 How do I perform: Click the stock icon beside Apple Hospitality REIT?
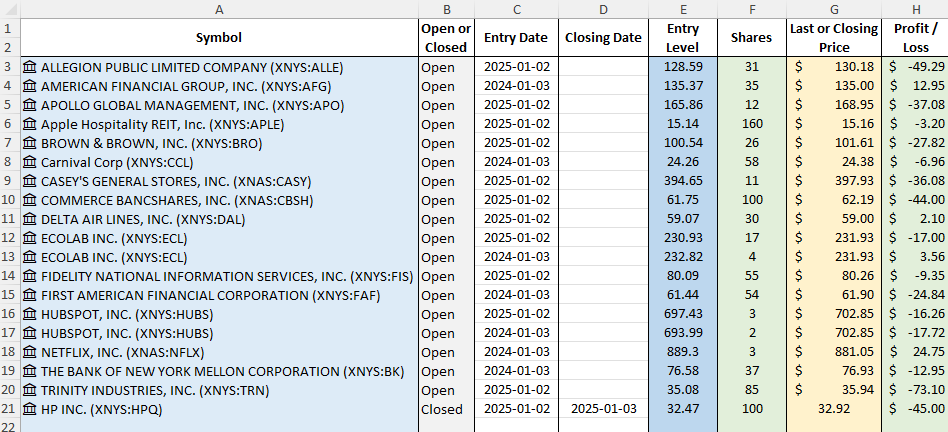29,124
